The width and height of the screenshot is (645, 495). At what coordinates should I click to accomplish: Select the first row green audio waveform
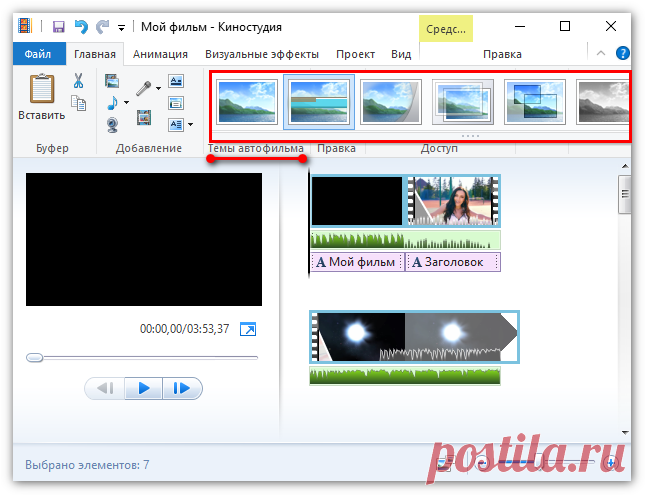406,240
